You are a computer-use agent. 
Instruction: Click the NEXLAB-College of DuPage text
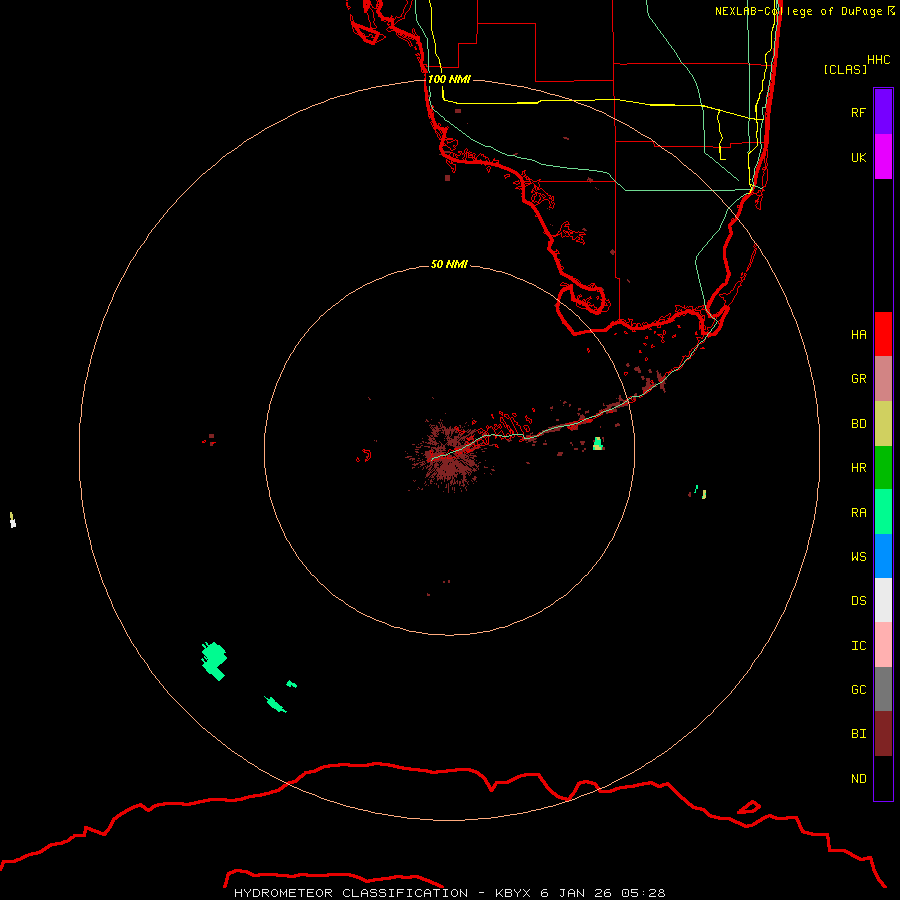(x=798, y=11)
